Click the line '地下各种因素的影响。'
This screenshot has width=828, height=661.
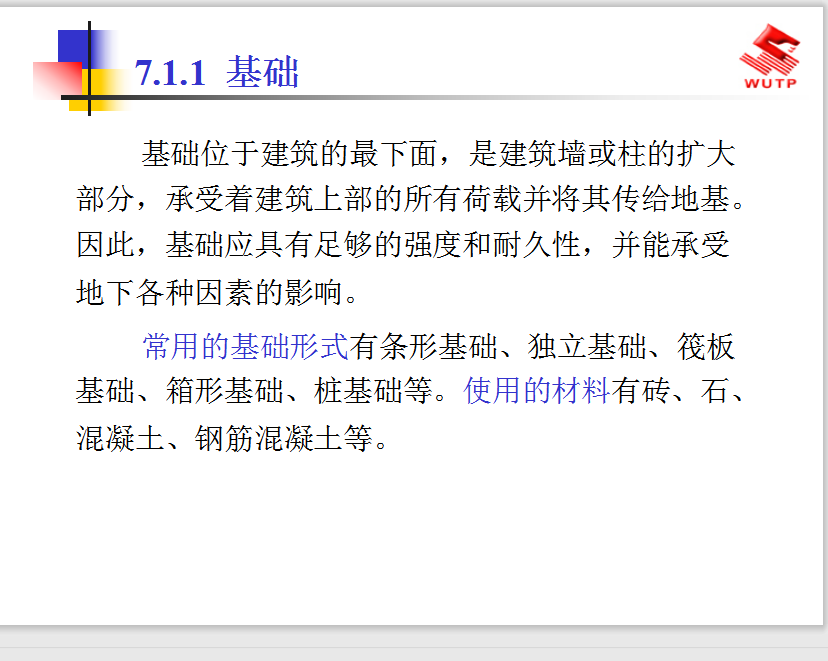[217, 292]
